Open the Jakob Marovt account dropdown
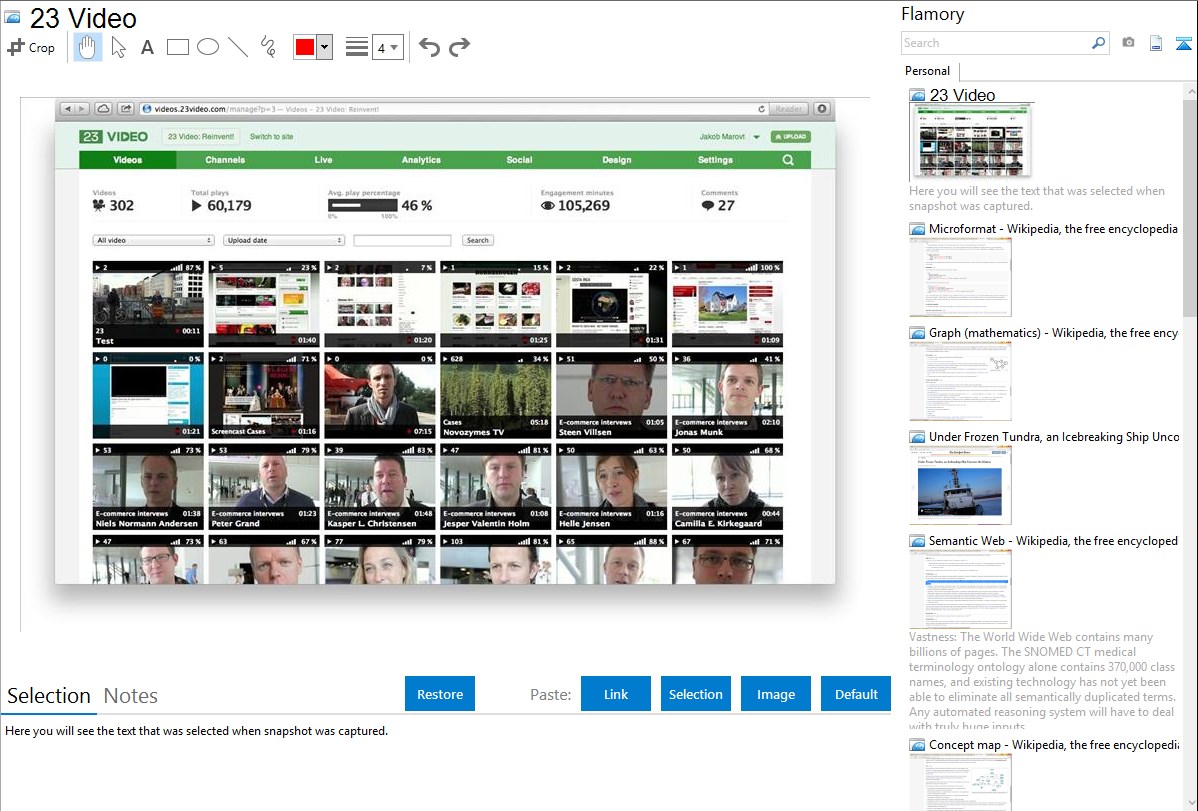Screen dimensions: 1198x811 [x=730, y=136]
